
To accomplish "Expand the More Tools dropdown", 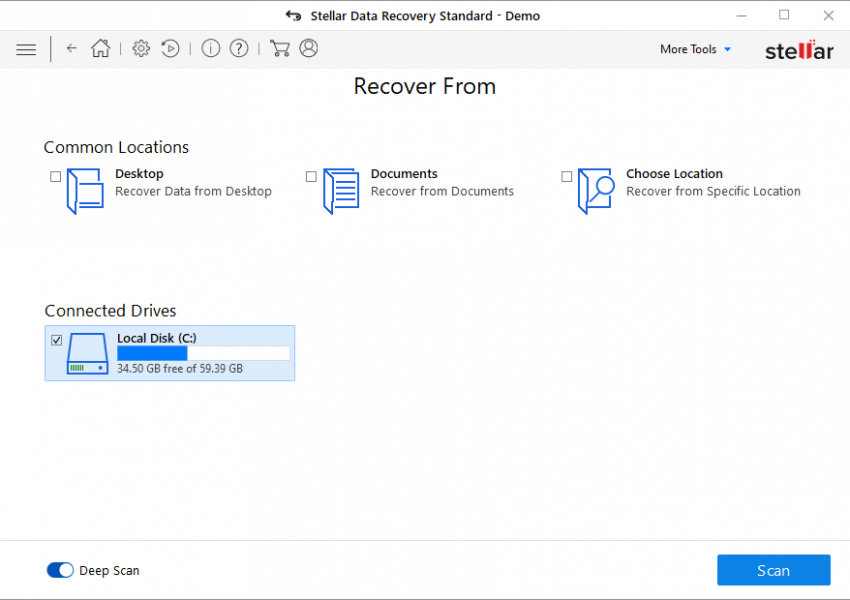I will (694, 48).
